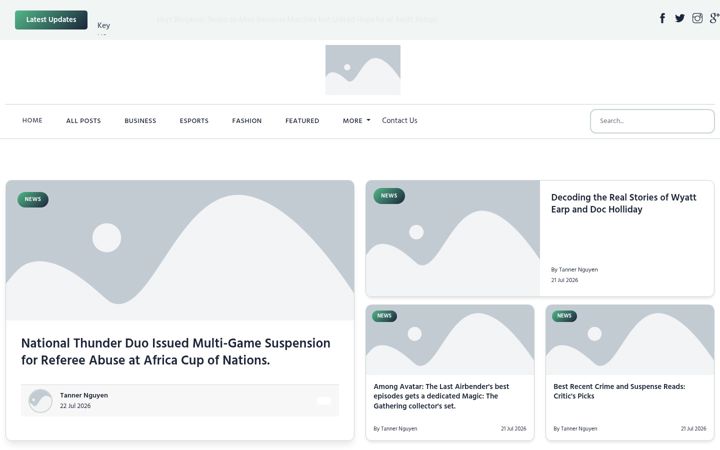
Task: Open the National Thunder Duo suspension headline
Action: (x=175, y=351)
